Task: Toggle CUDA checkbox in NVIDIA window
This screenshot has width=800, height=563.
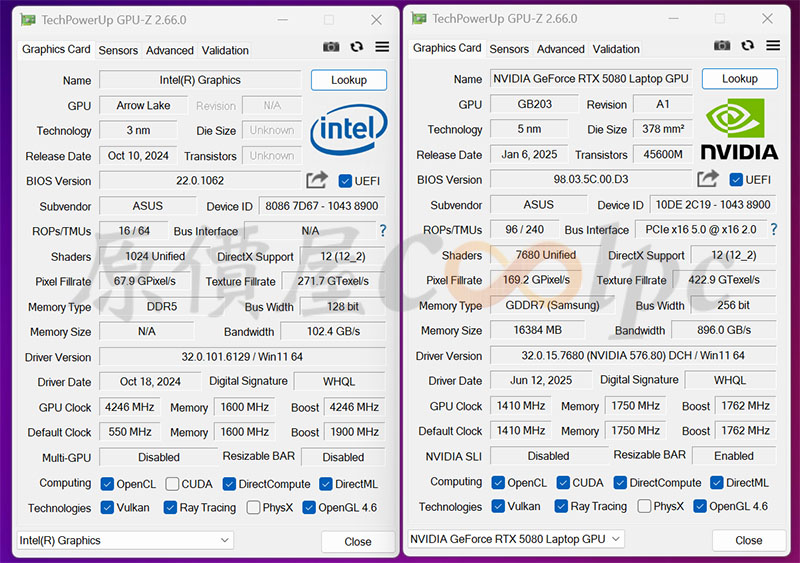Action: point(563,482)
